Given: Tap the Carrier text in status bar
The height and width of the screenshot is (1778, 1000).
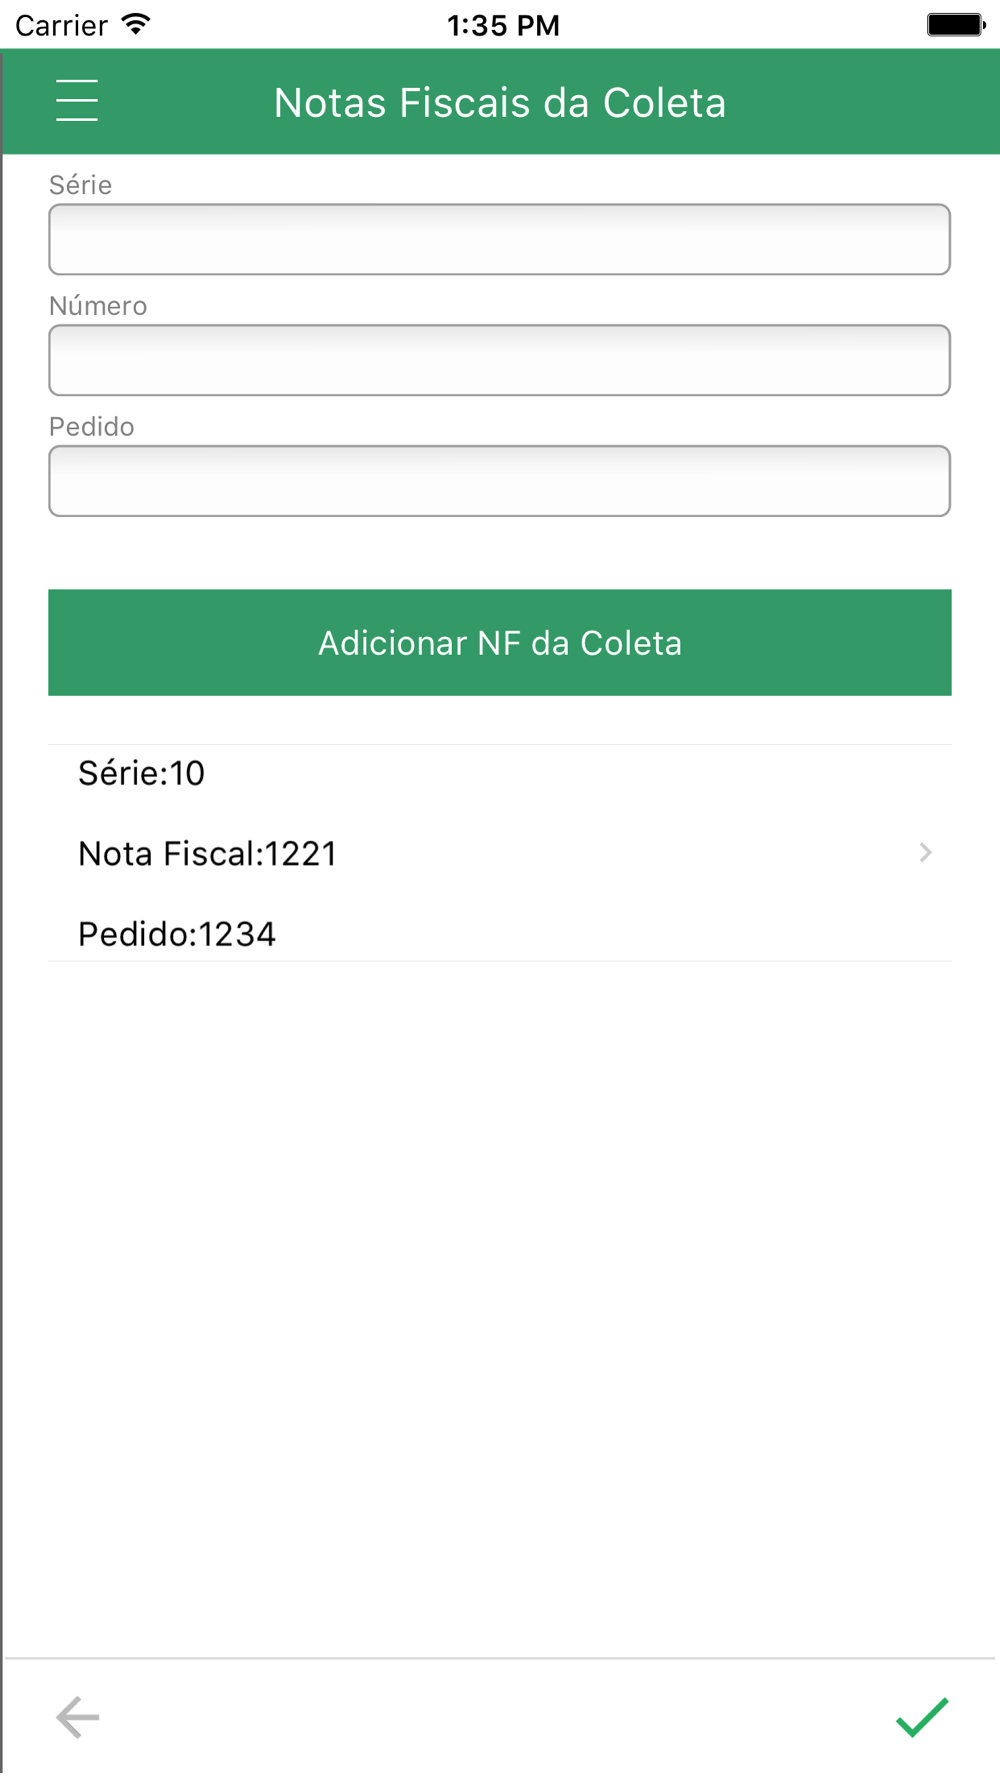Looking at the screenshot, I should [x=61, y=25].
